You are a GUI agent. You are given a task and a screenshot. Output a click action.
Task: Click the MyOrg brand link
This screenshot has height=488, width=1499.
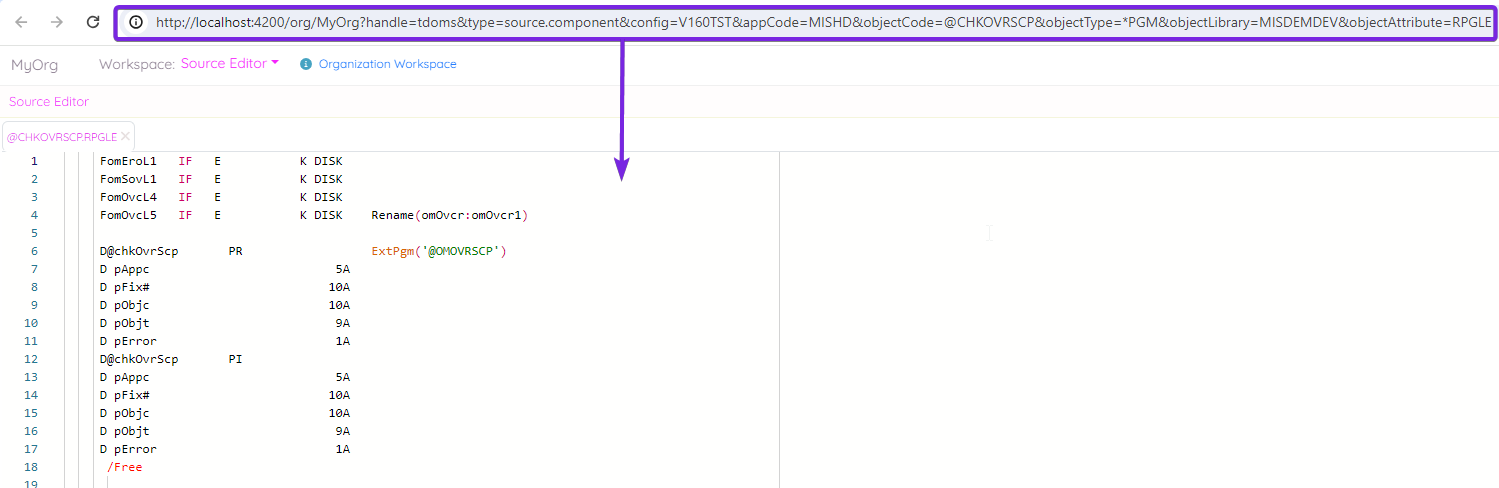[34, 65]
